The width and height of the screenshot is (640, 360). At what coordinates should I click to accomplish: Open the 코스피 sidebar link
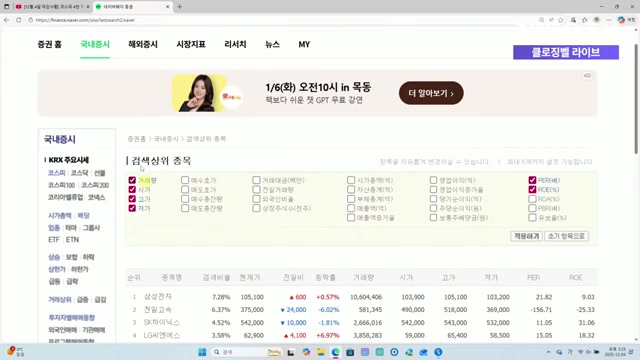[56, 173]
